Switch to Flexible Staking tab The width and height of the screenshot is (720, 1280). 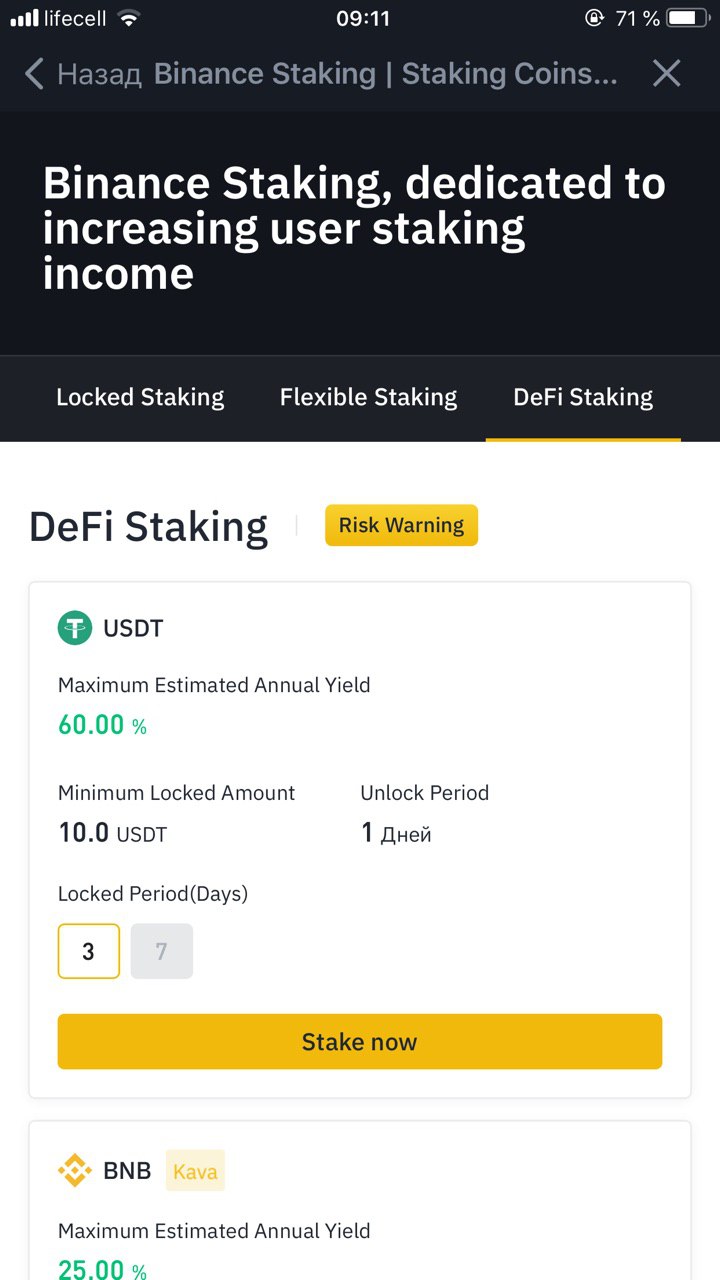click(368, 397)
